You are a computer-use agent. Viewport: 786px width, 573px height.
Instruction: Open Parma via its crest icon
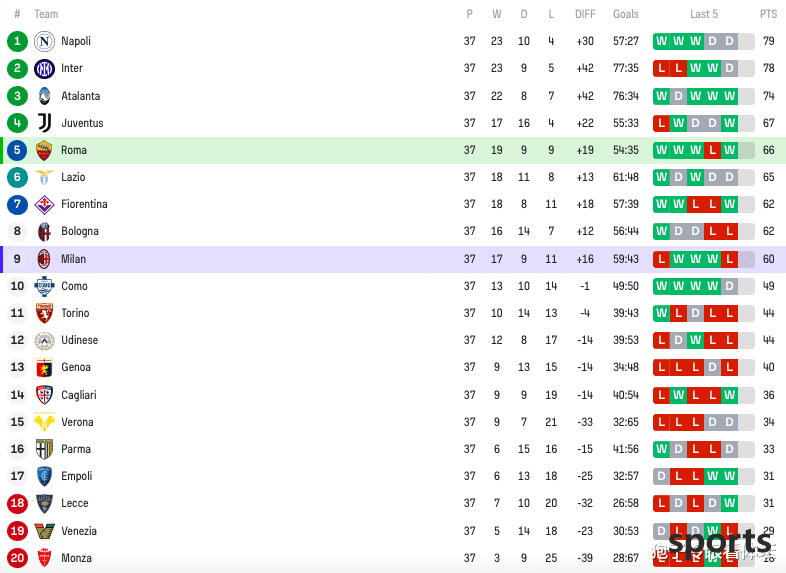tap(44, 449)
